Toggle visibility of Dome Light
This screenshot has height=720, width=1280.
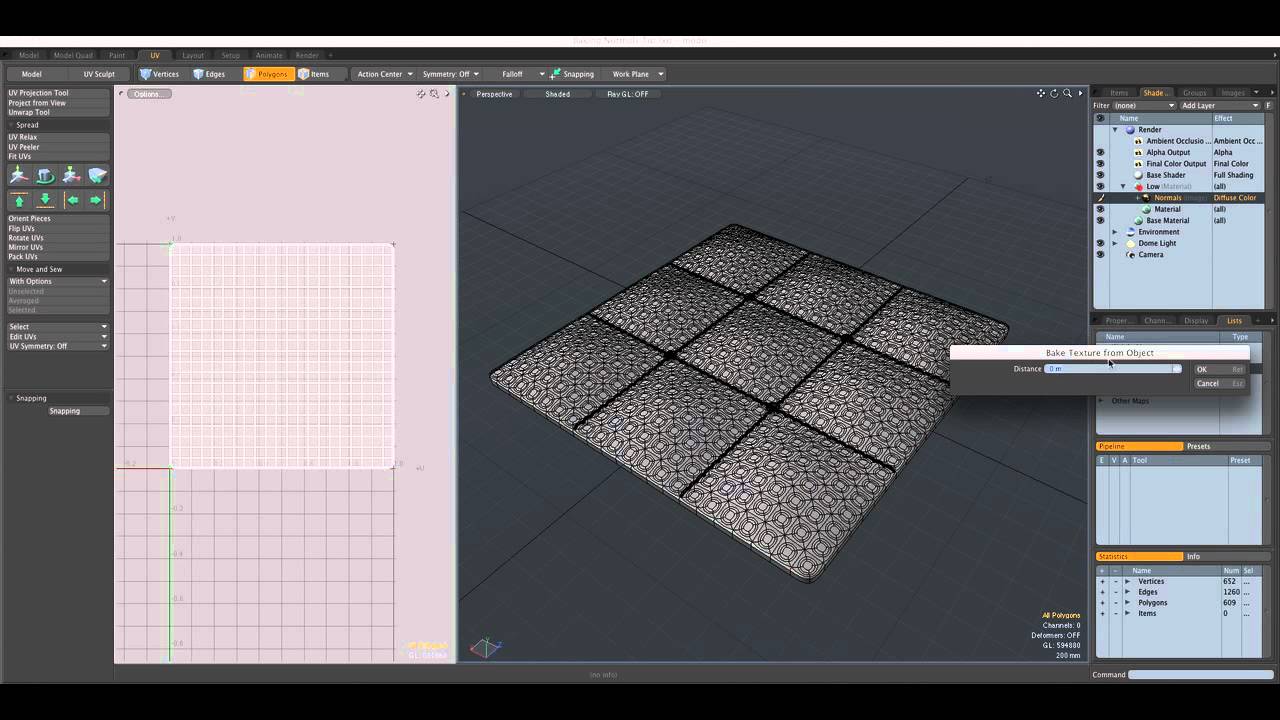[x=1100, y=243]
